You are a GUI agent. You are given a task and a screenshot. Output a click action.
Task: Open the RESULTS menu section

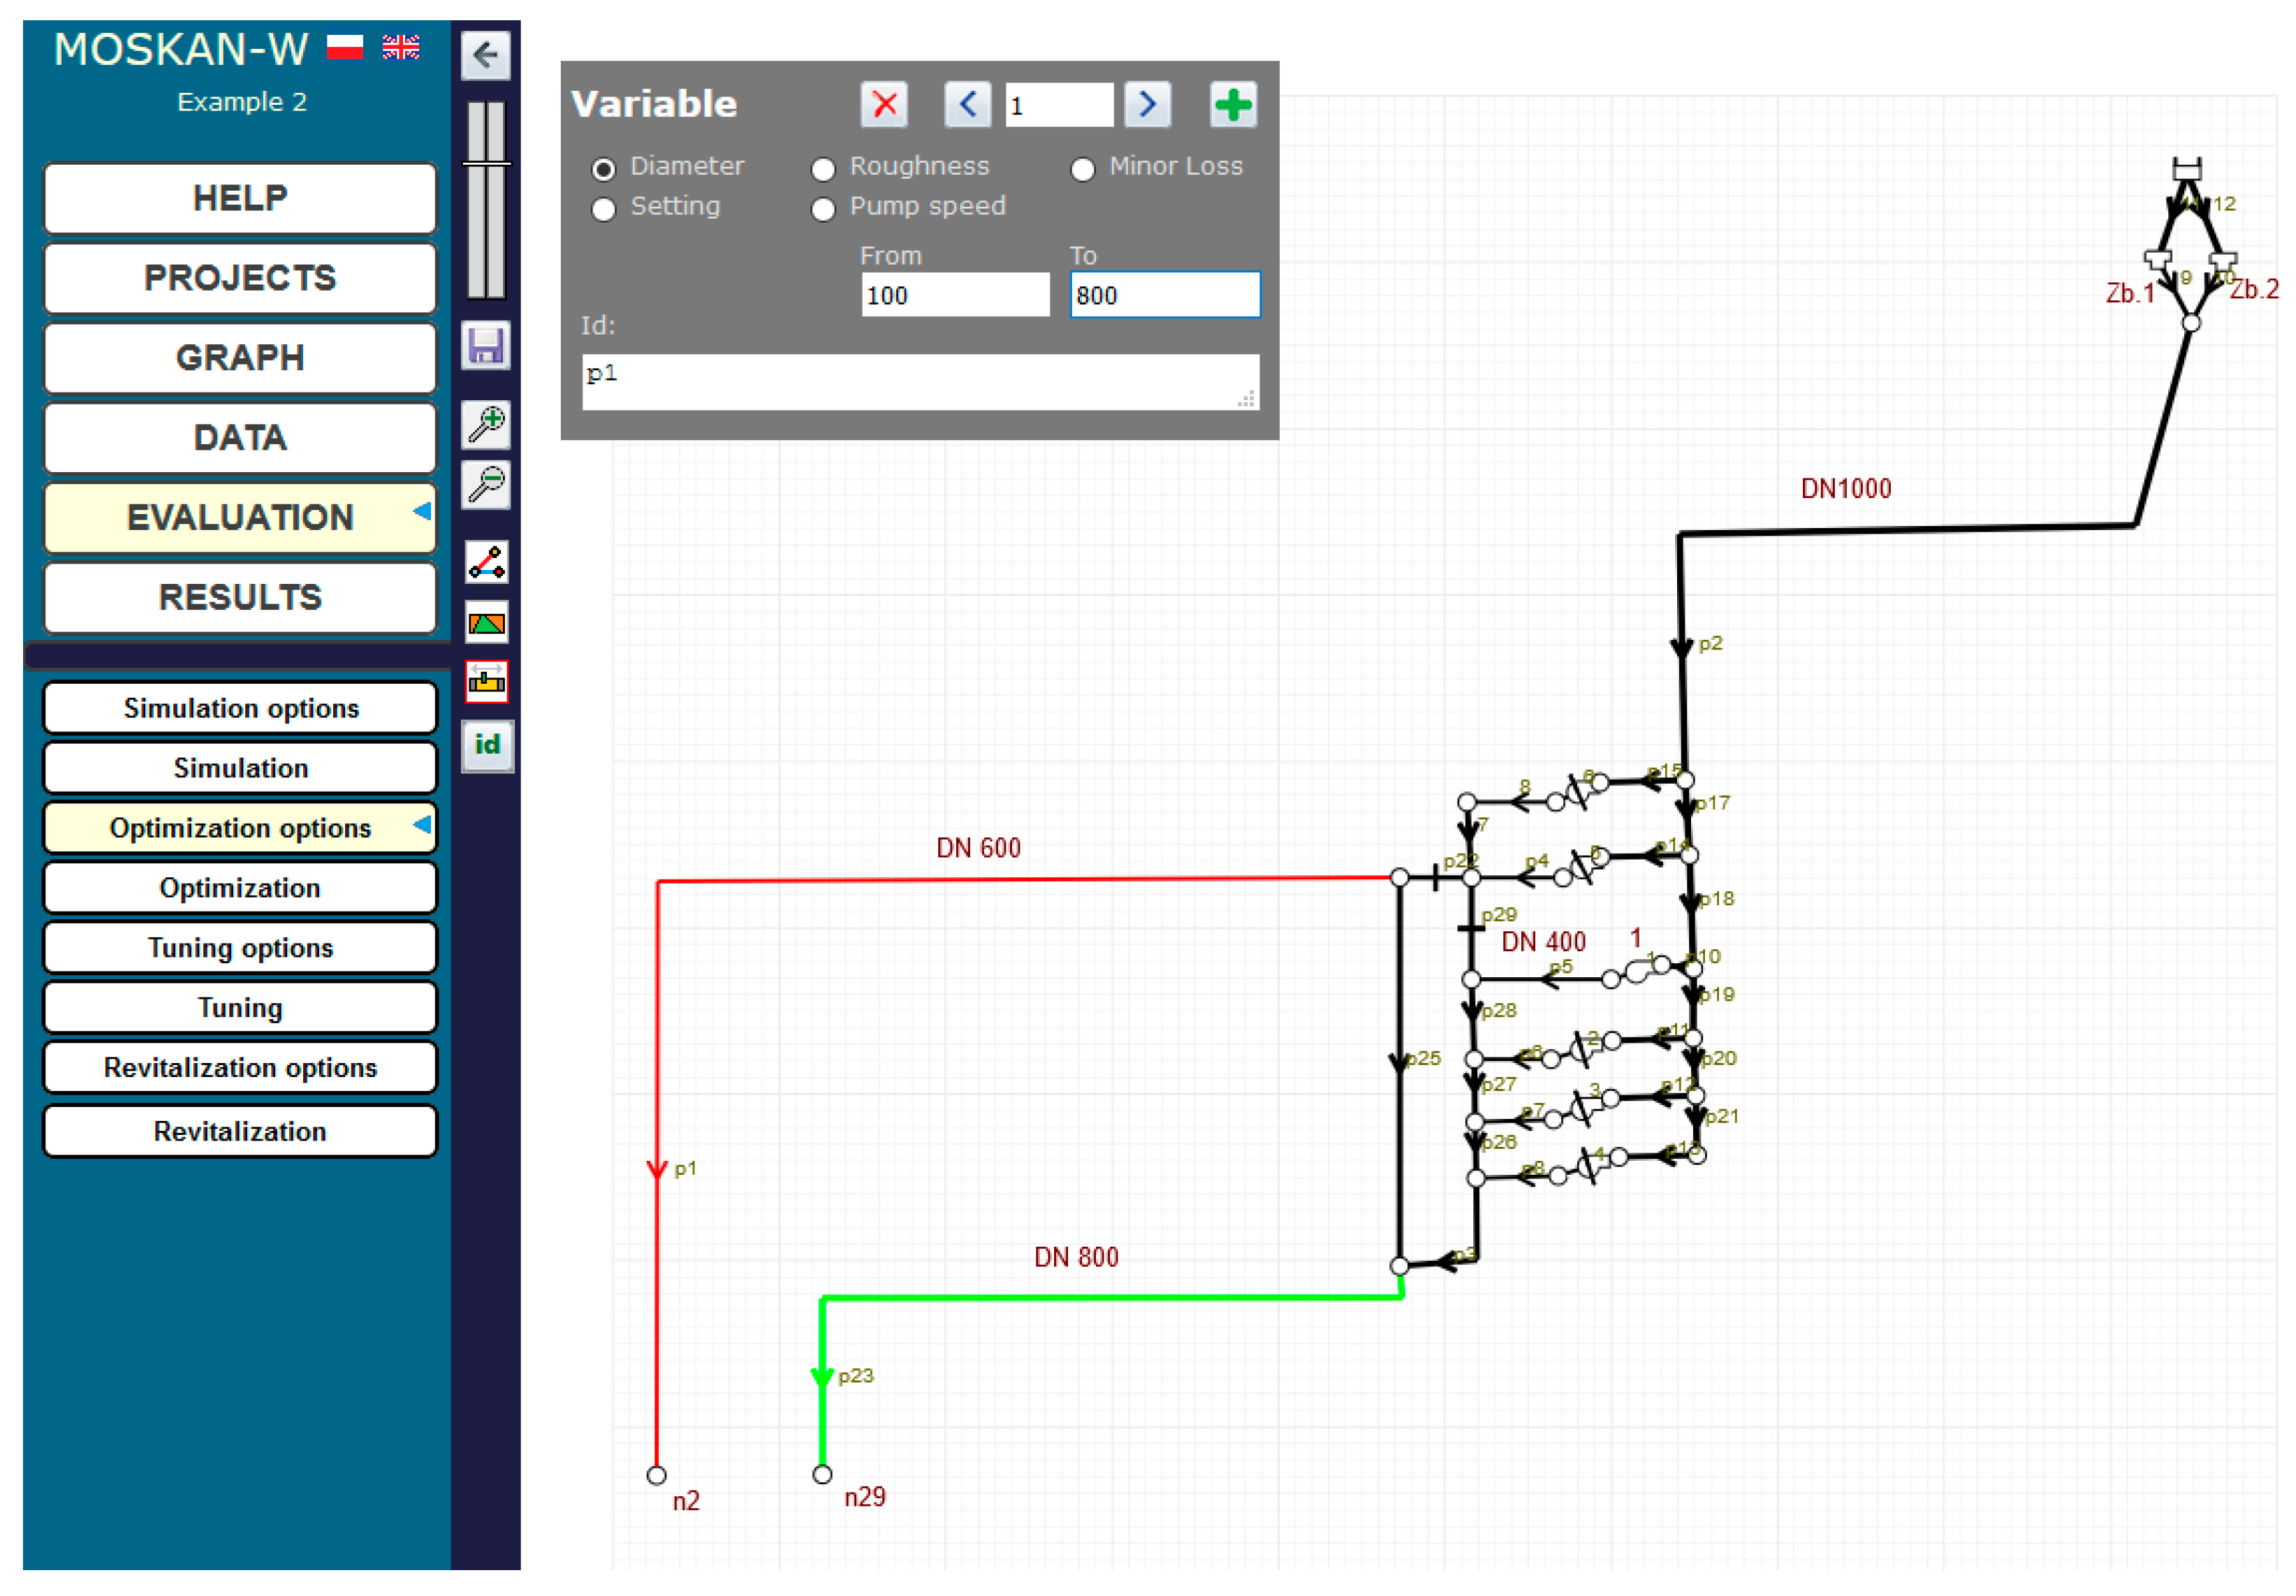240,597
